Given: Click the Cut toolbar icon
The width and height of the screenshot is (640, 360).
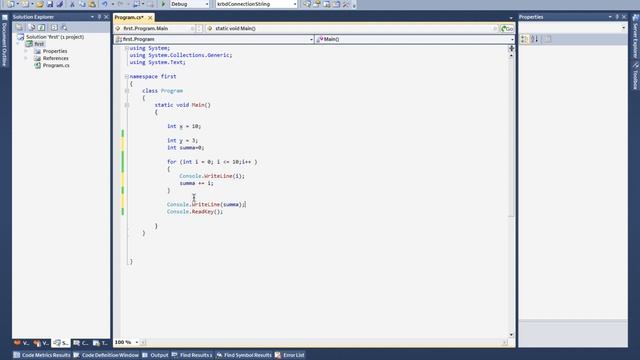Looking at the screenshot, I should pyautogui.click(x=73, y=4).
